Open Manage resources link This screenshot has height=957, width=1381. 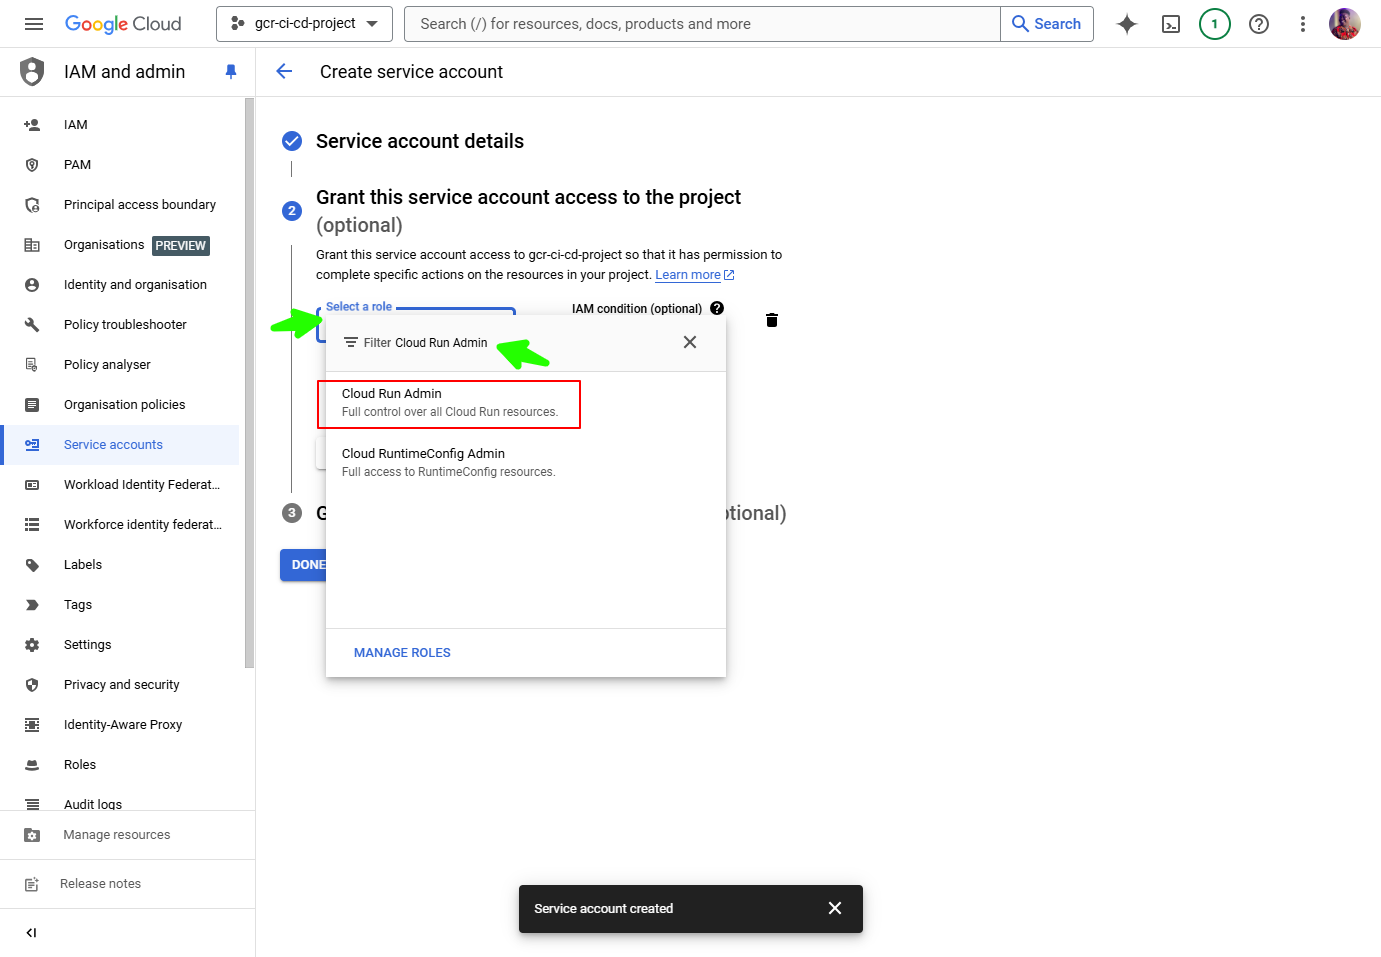tap(117, 835)
